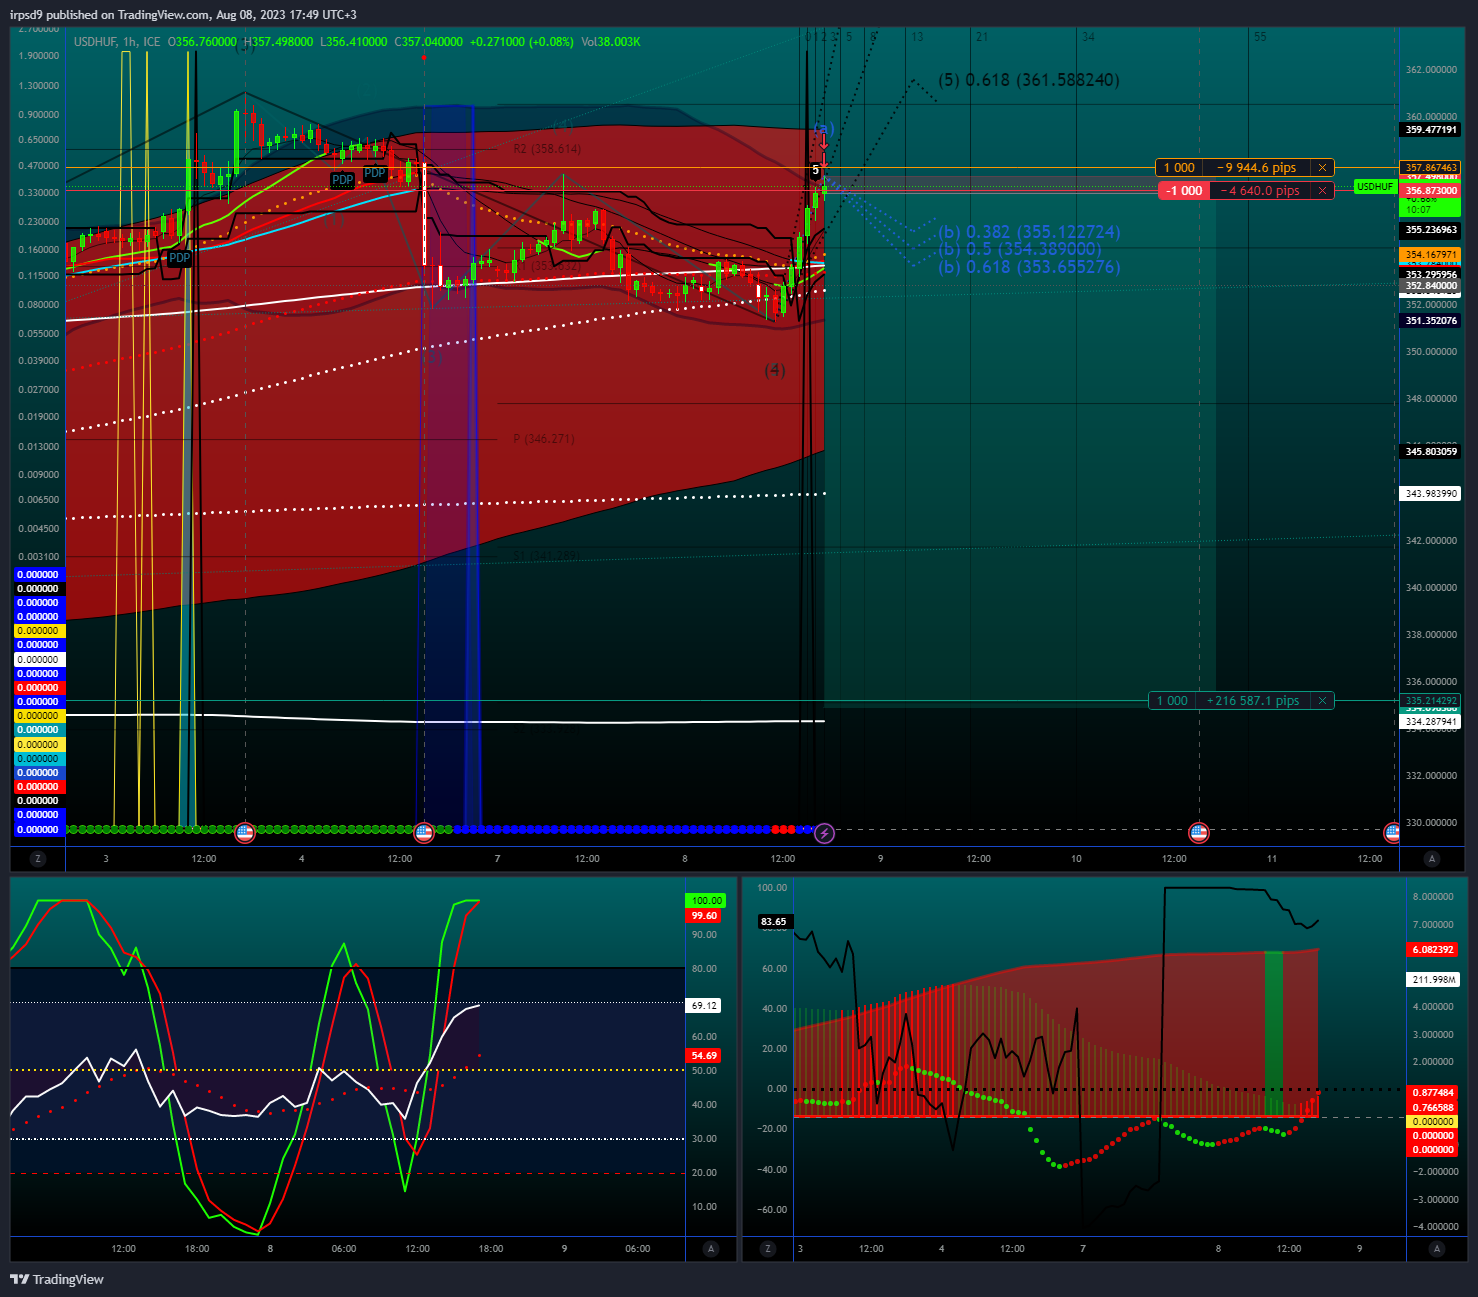This screenshot has height=1297, width=1478.
Task: Click the red 0.877484 scale label
Action: (x=1433, y=1093)
